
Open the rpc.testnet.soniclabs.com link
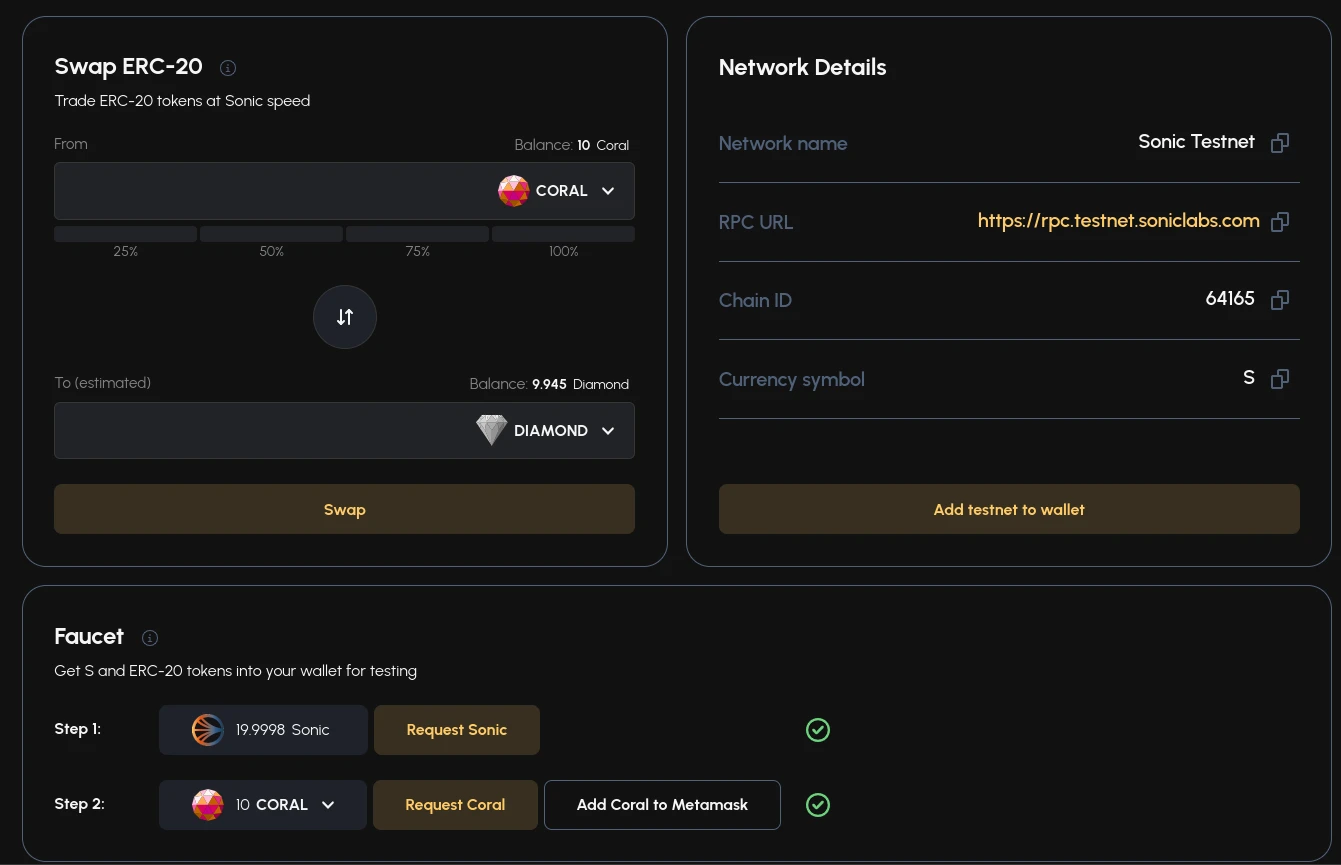click(x=1119, y=221)
